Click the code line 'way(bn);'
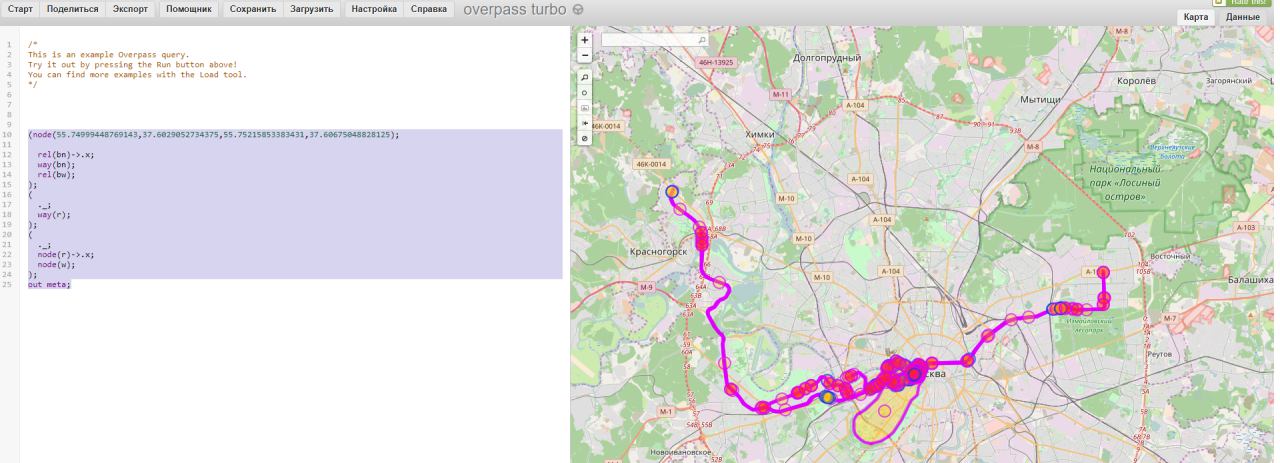Image resolution: width=1280 pixels, height=463 pixels. point(56,164)
